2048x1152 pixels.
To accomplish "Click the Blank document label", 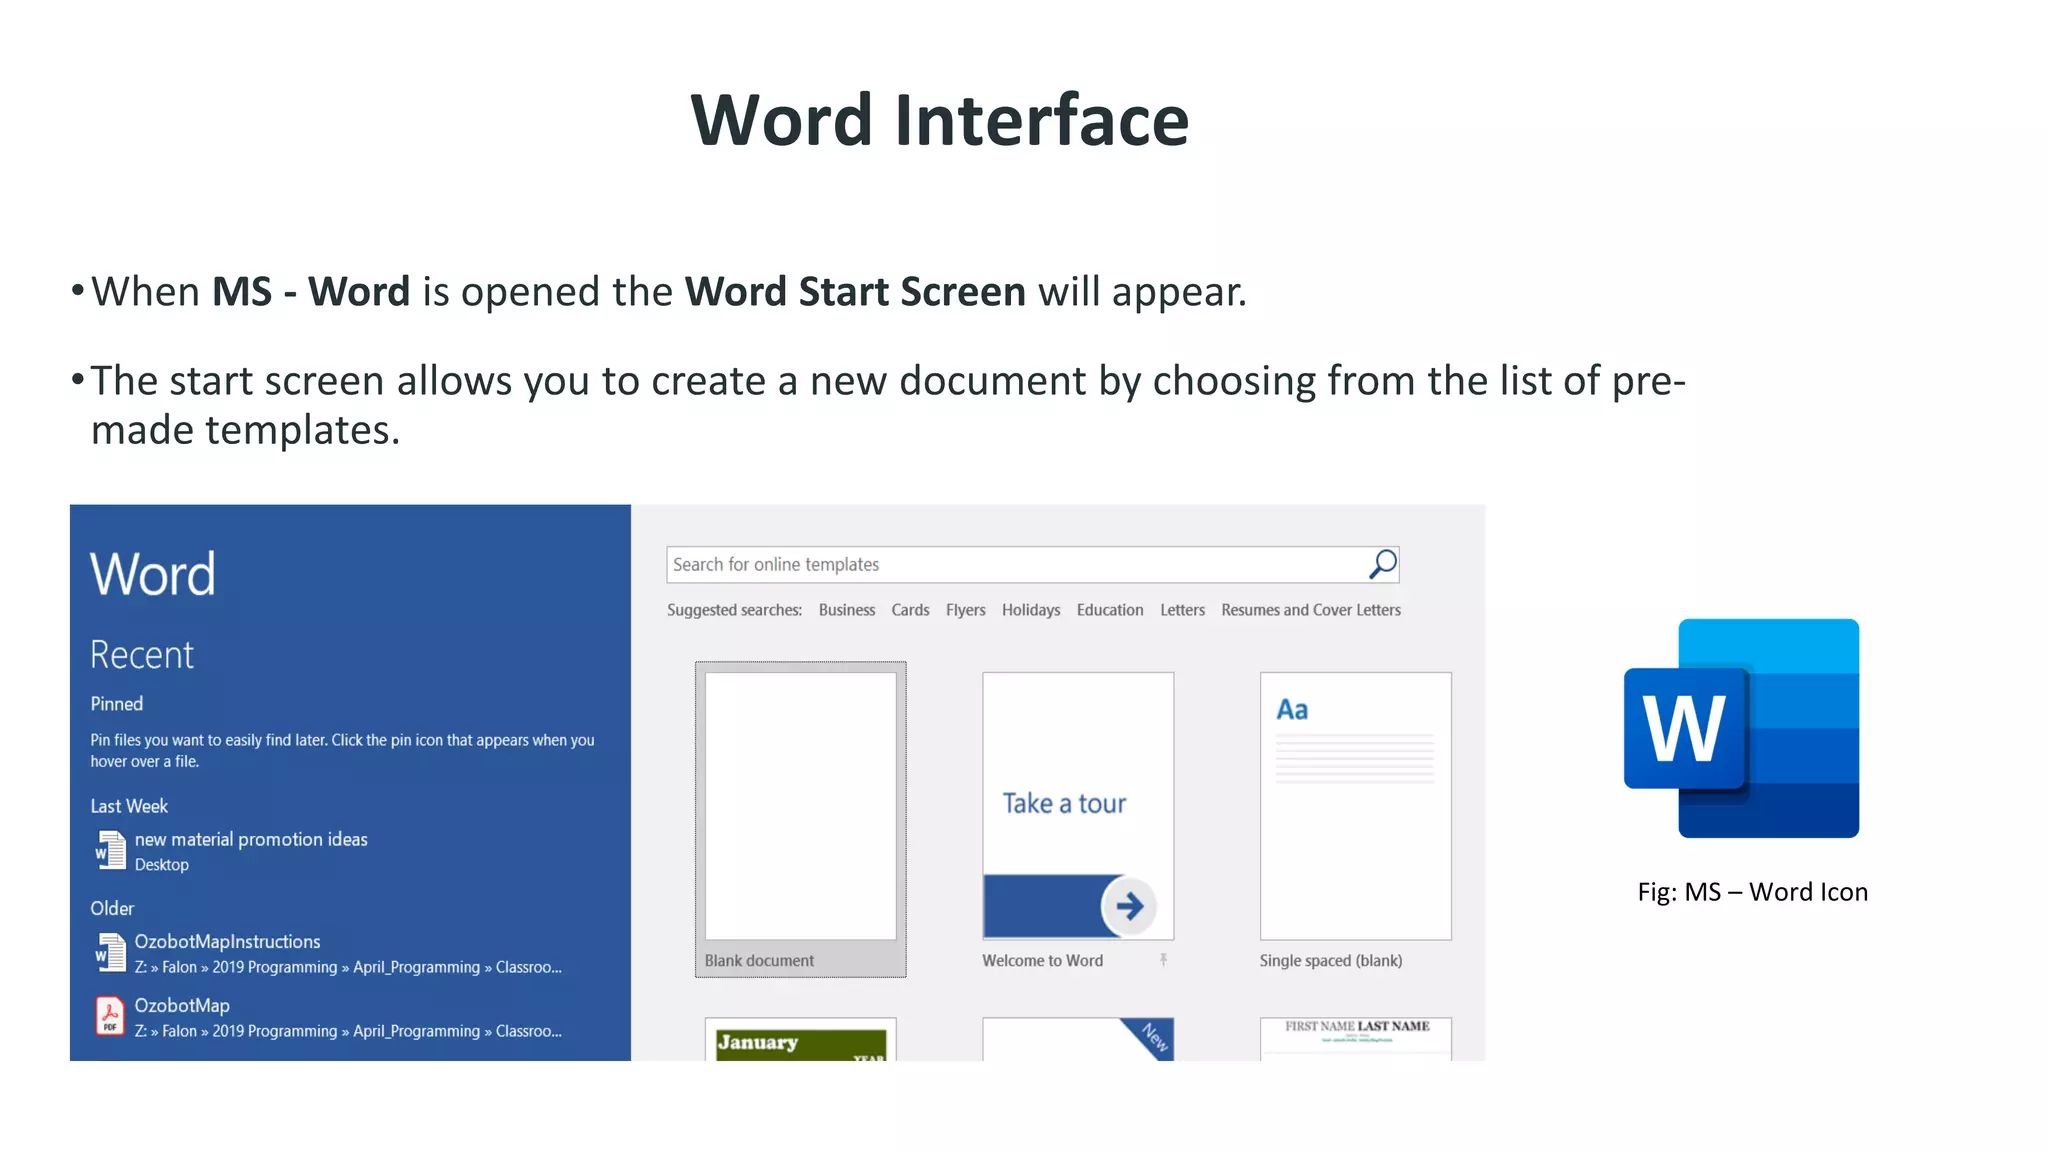I will tap(759, 961).
